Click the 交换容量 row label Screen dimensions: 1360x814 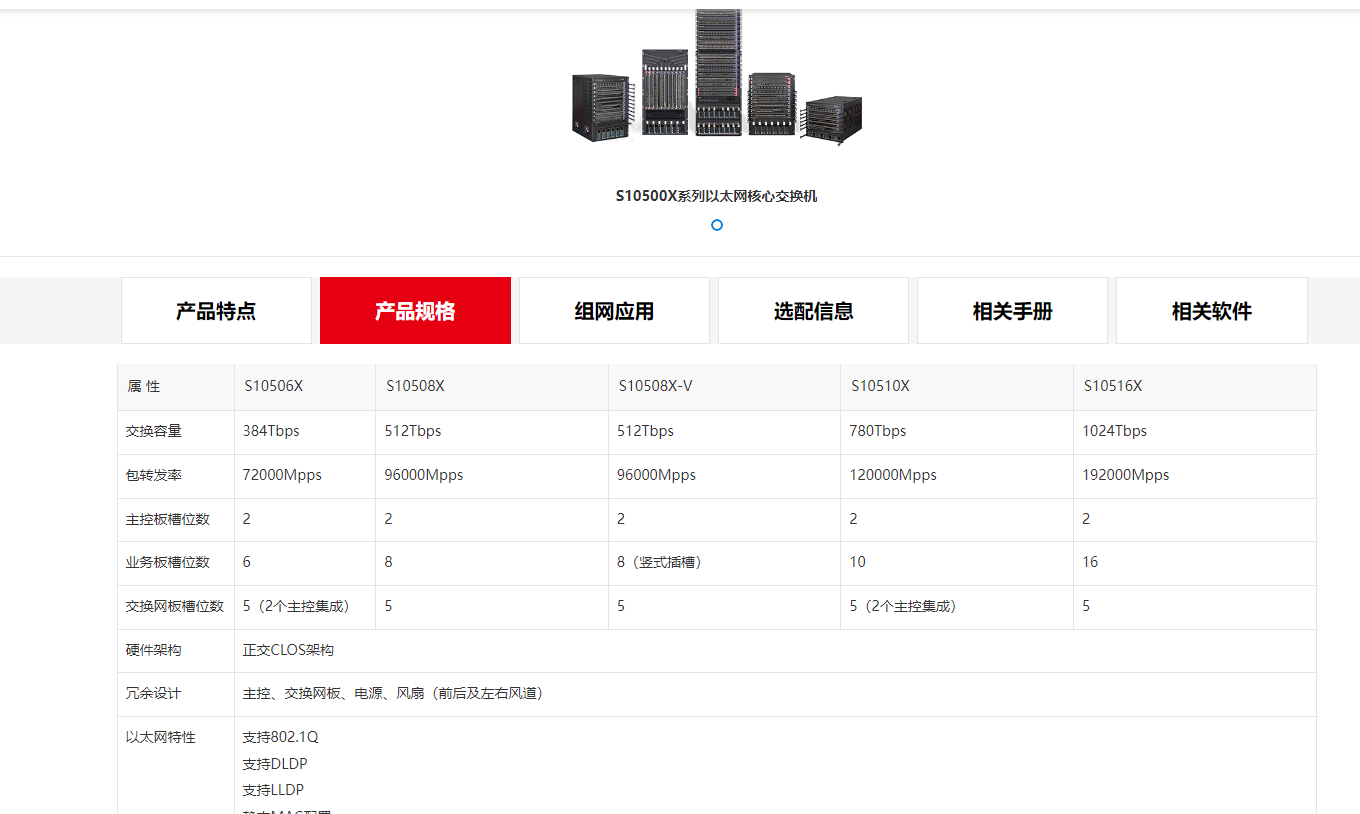pyautogui.click(x=154, y=431)
